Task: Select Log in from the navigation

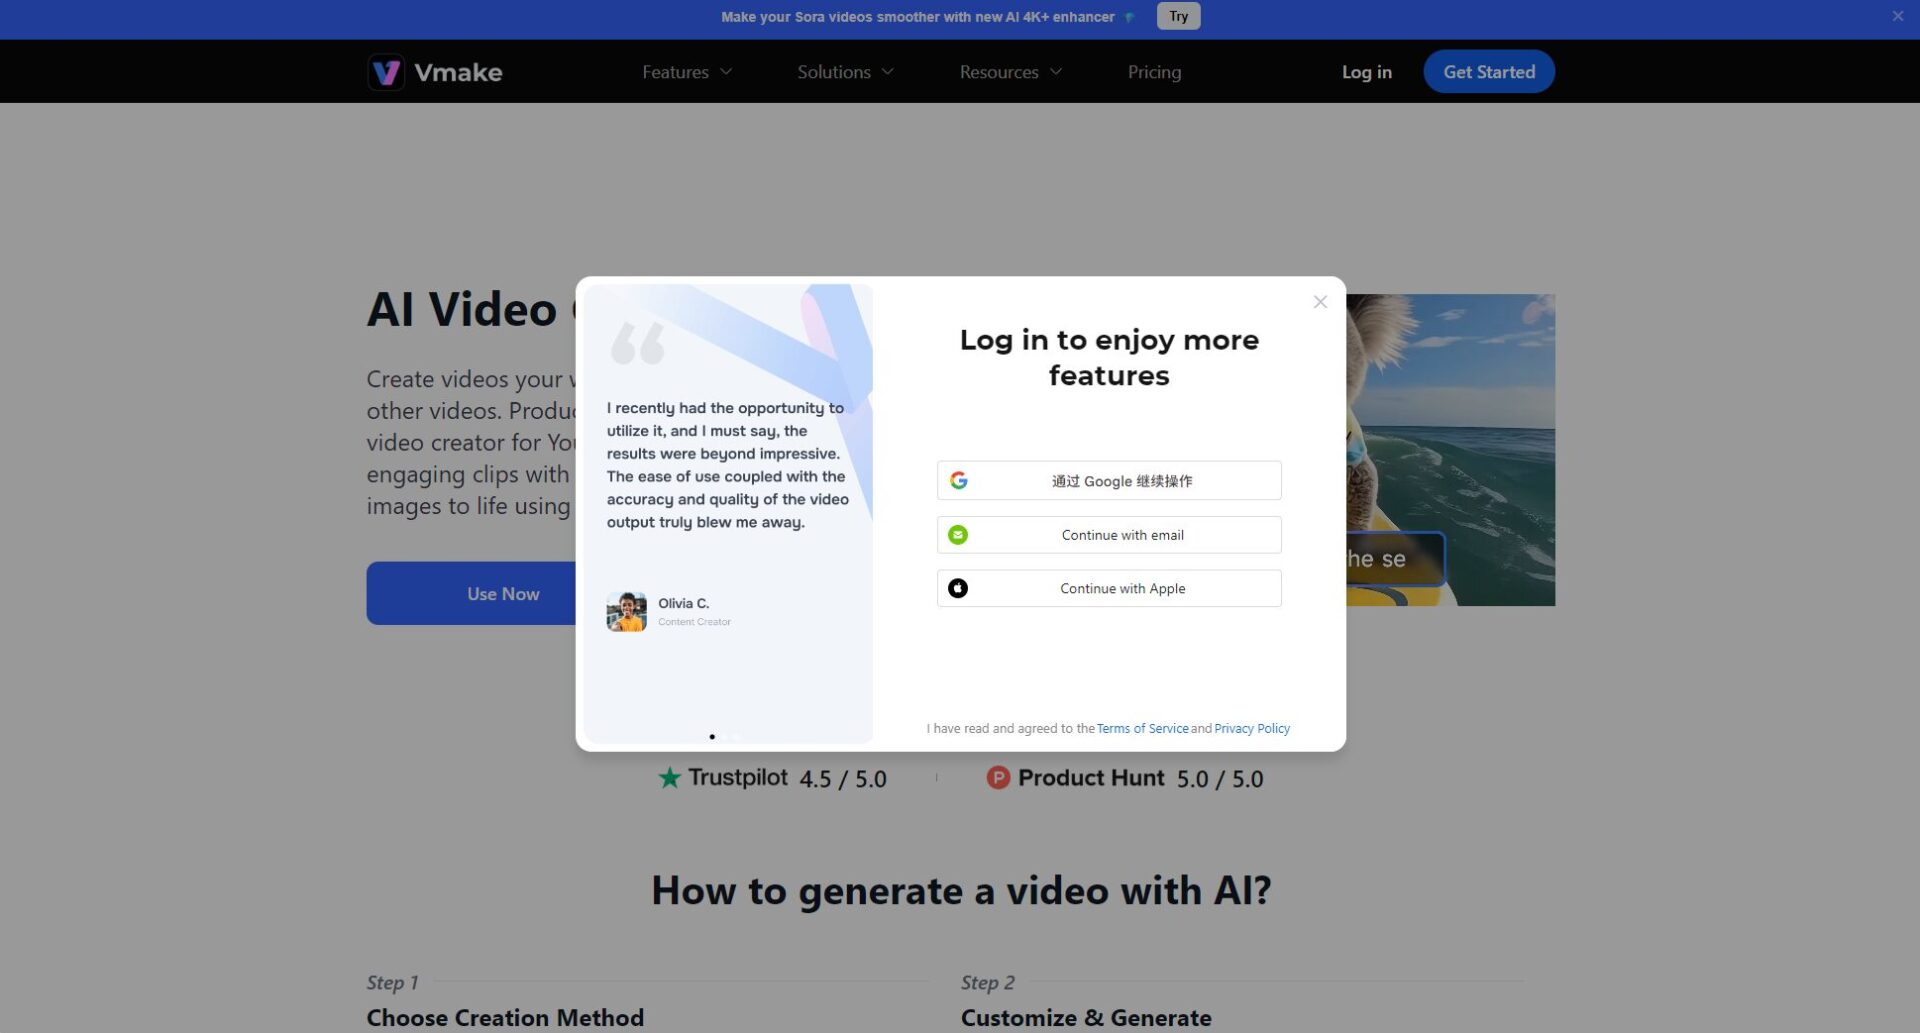Action: tap(1366, 71)
